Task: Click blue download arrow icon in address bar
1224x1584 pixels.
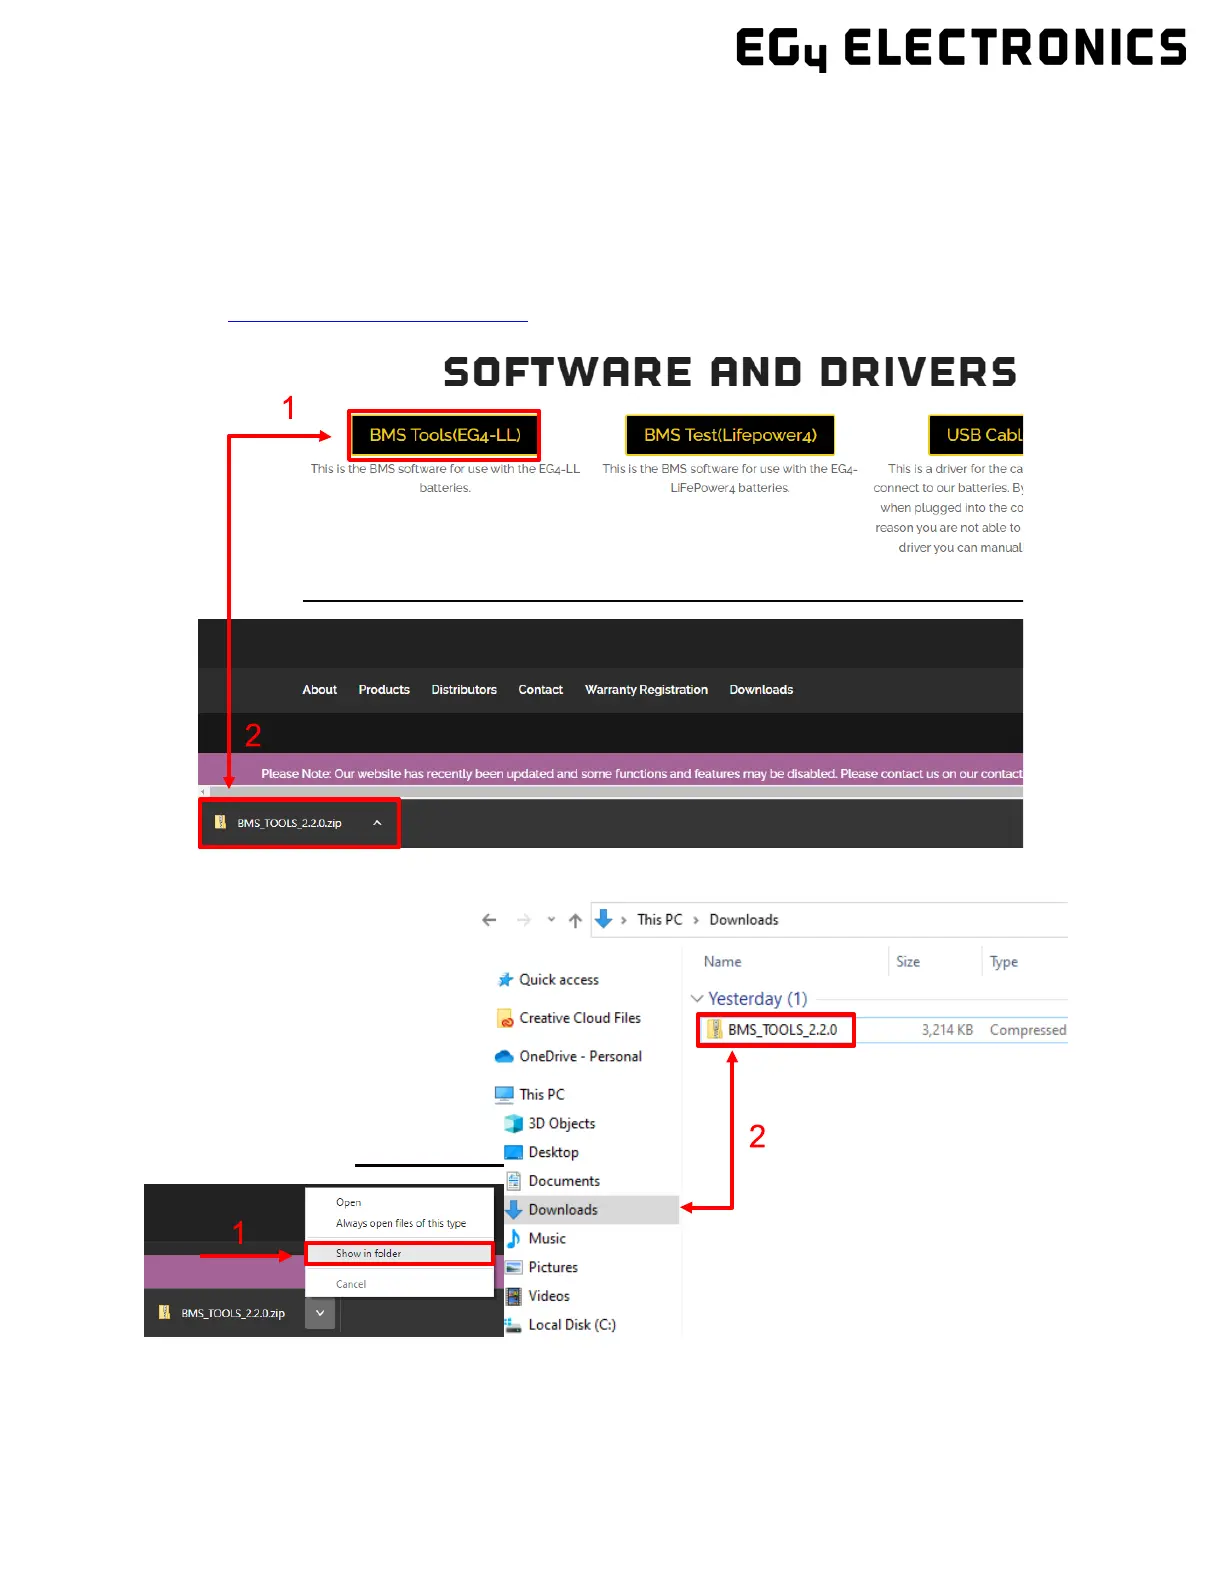Action: pos(604,918)
